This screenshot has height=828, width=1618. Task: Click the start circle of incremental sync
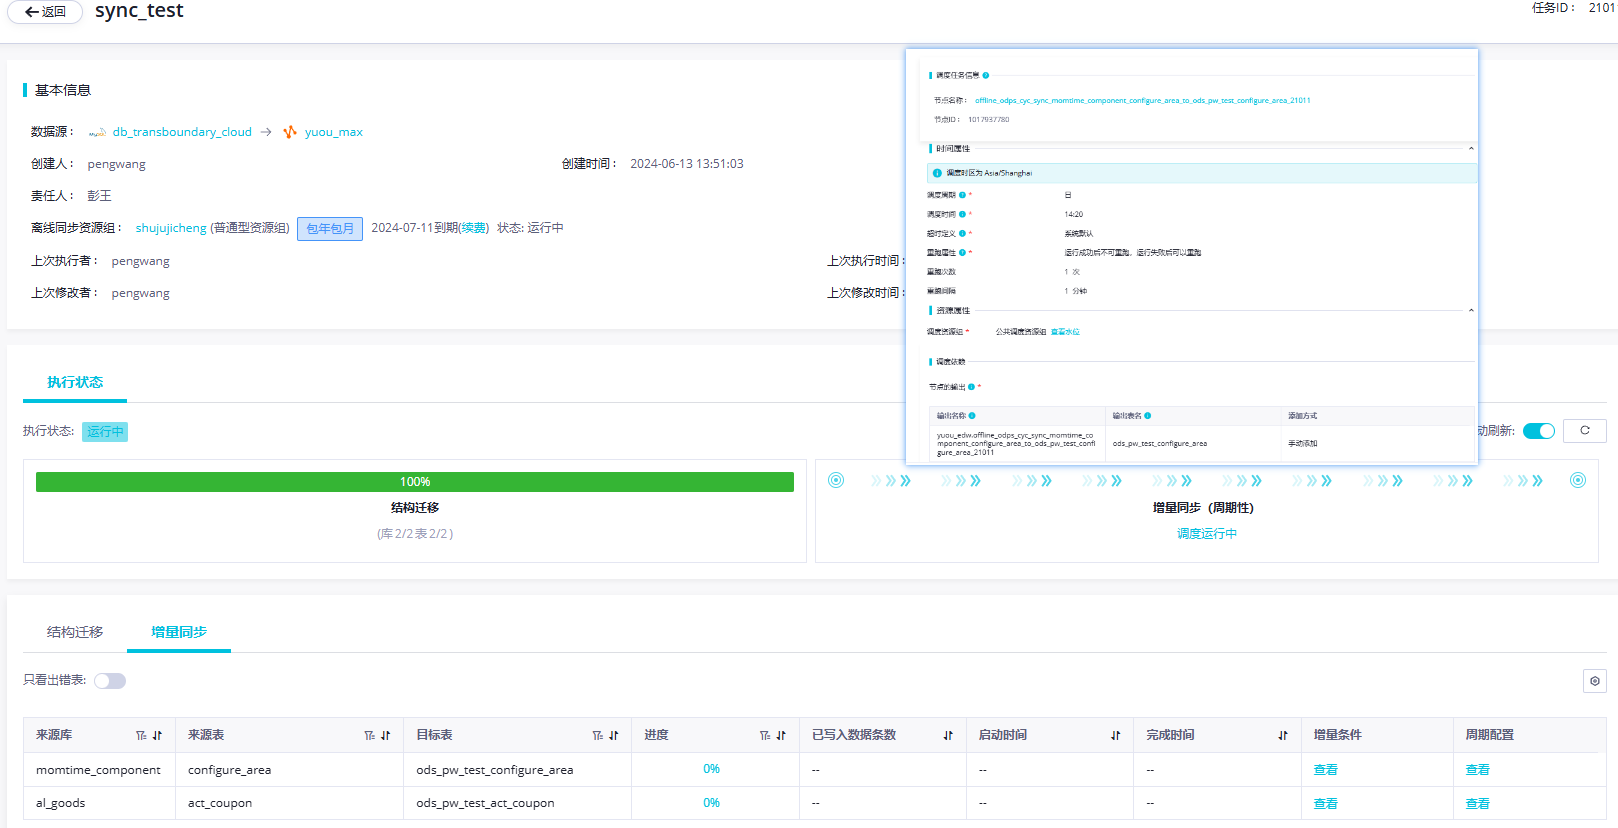click(836, 481)
